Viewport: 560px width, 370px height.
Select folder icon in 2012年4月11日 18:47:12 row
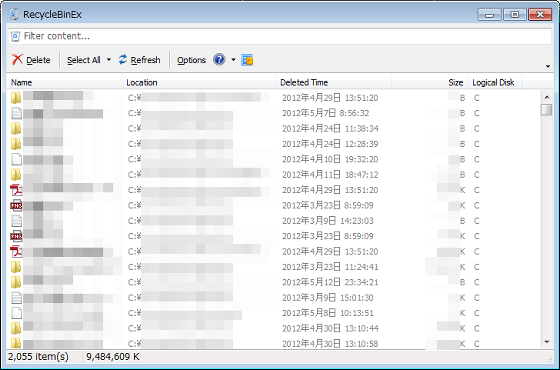[x=16, y=175]
